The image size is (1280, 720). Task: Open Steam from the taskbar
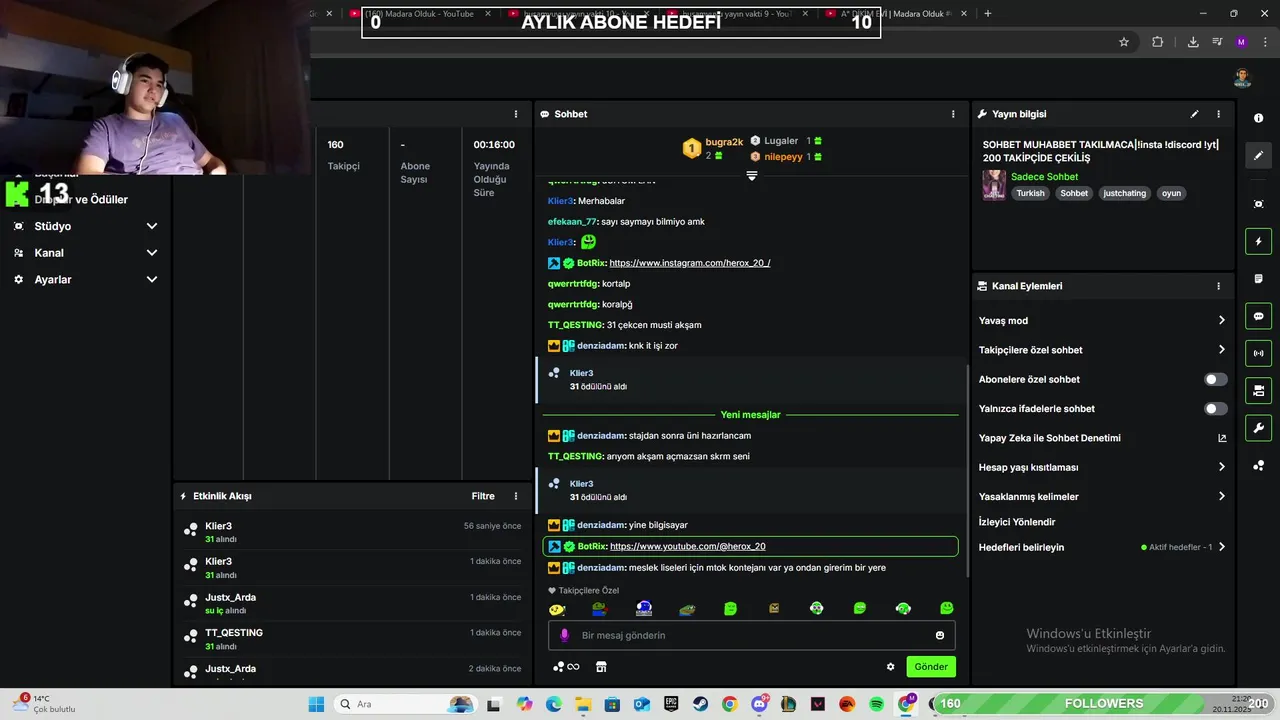tap(700, 704)
